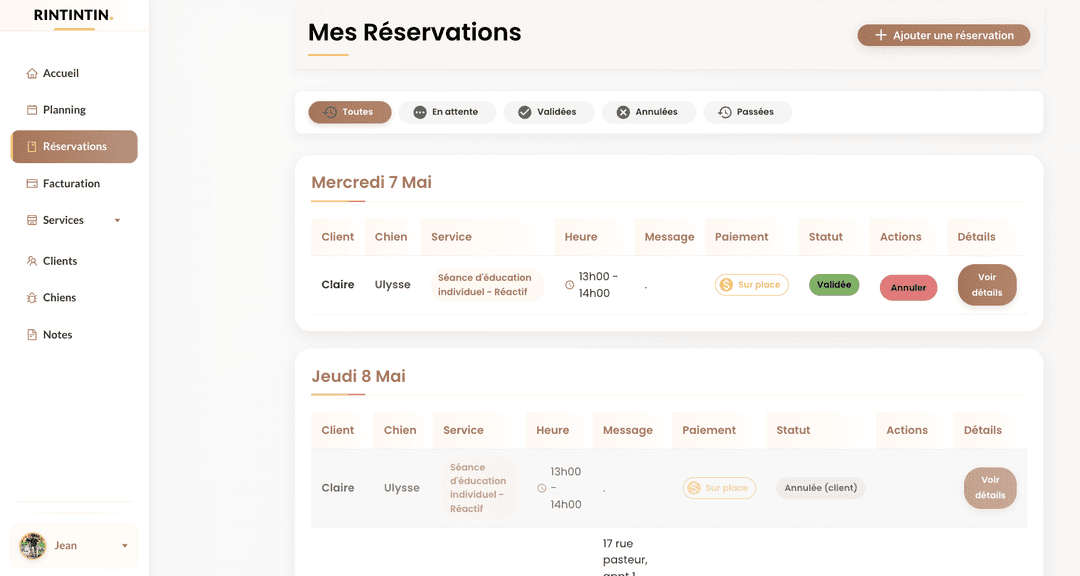1080x576 pixels.
Task: Click Voir détails for Mercredi 7 Mai
Action: [x=987, y=285]
